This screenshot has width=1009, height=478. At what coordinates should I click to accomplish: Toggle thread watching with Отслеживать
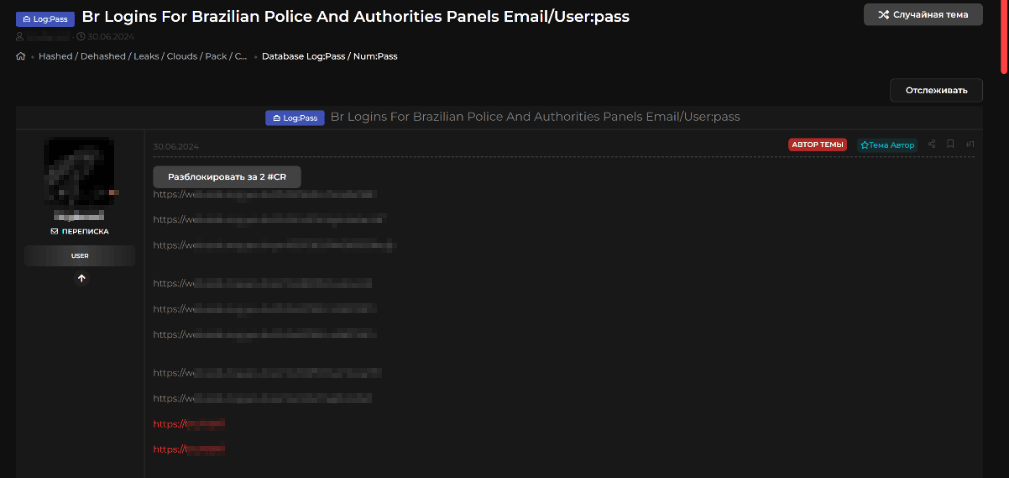pos(936,90)
